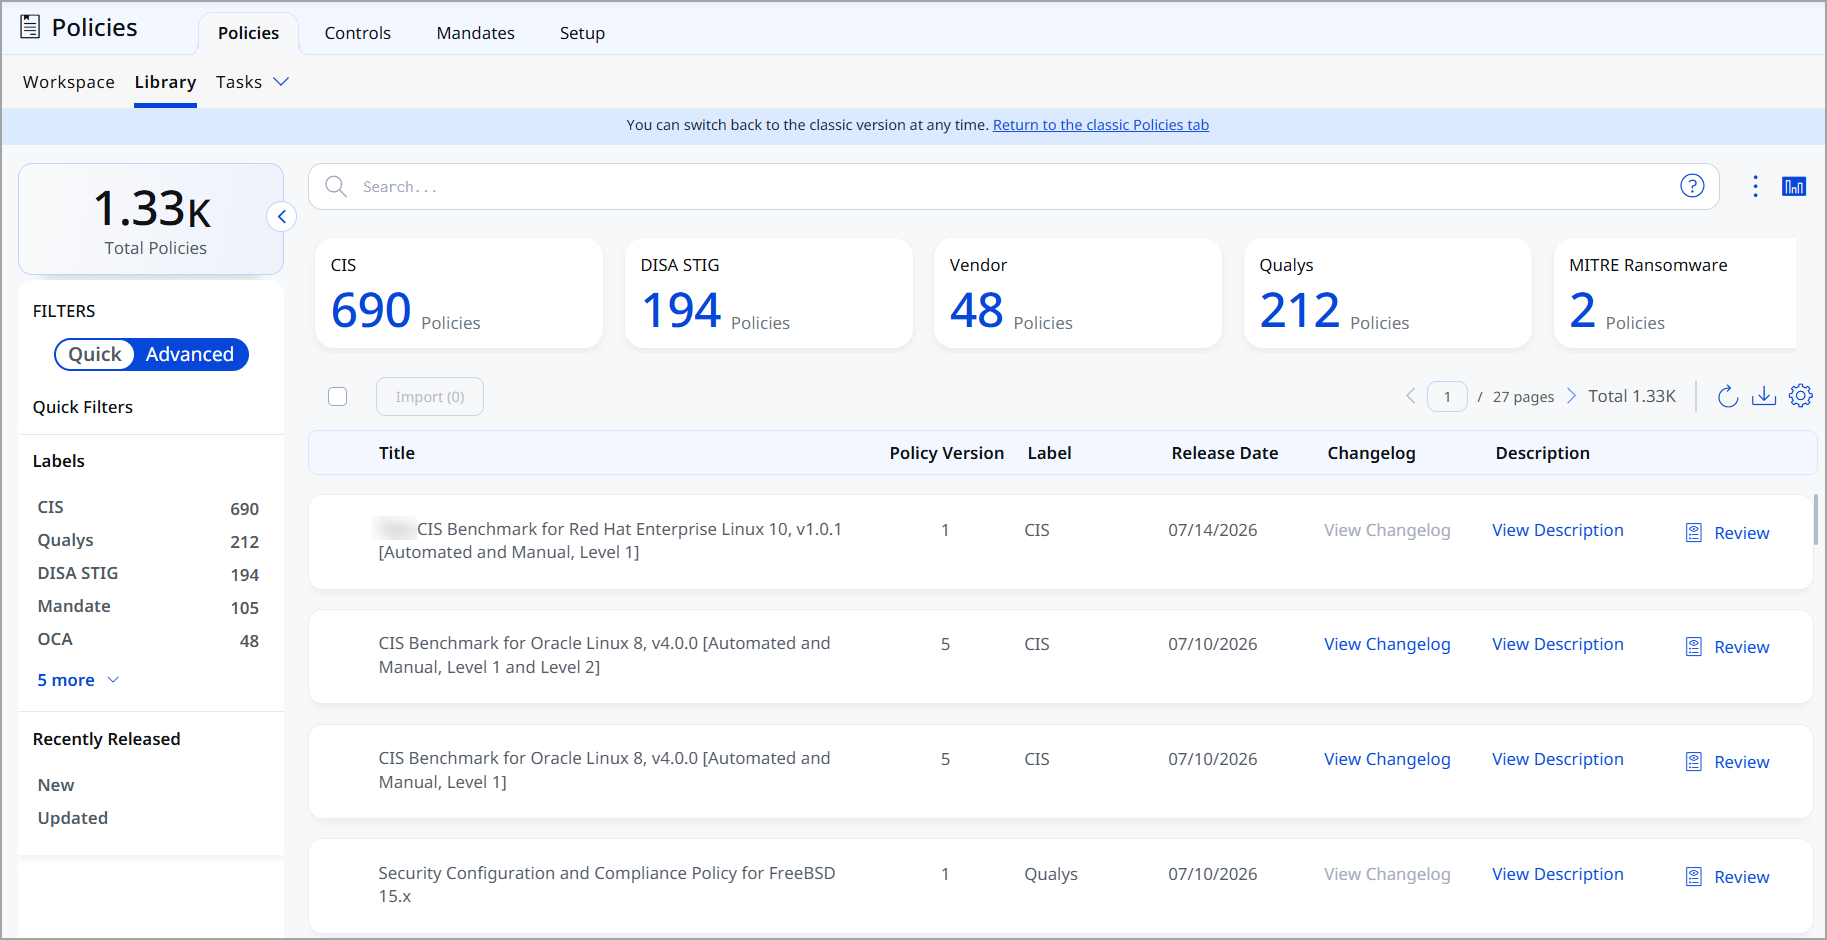The height and width of the screenshot is (940, 1827).
Task: Download the policy list
Action: point(1764,396)
